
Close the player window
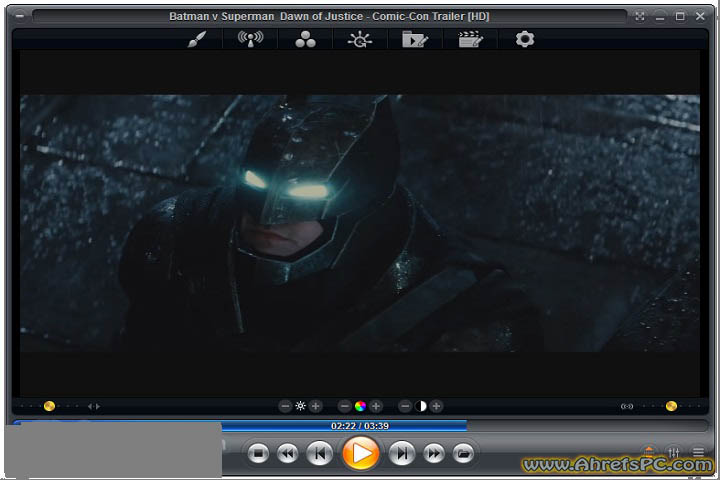pyautogui.click(x=700, y=17)
